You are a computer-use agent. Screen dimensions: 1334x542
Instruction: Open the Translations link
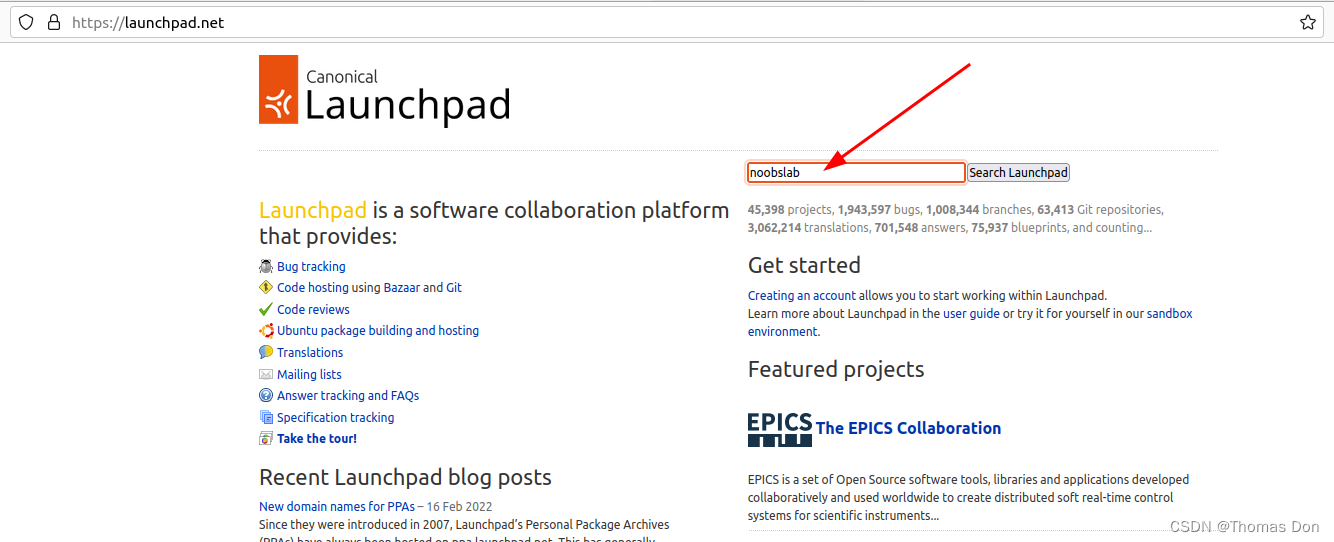pyautogui.click(x=310, y=352)
